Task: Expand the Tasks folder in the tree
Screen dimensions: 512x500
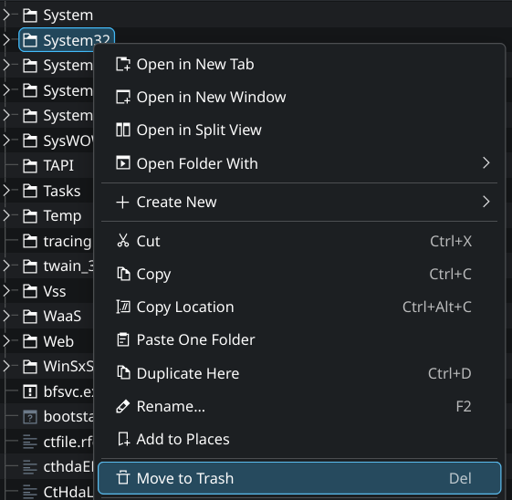Action: pos(6,191)
